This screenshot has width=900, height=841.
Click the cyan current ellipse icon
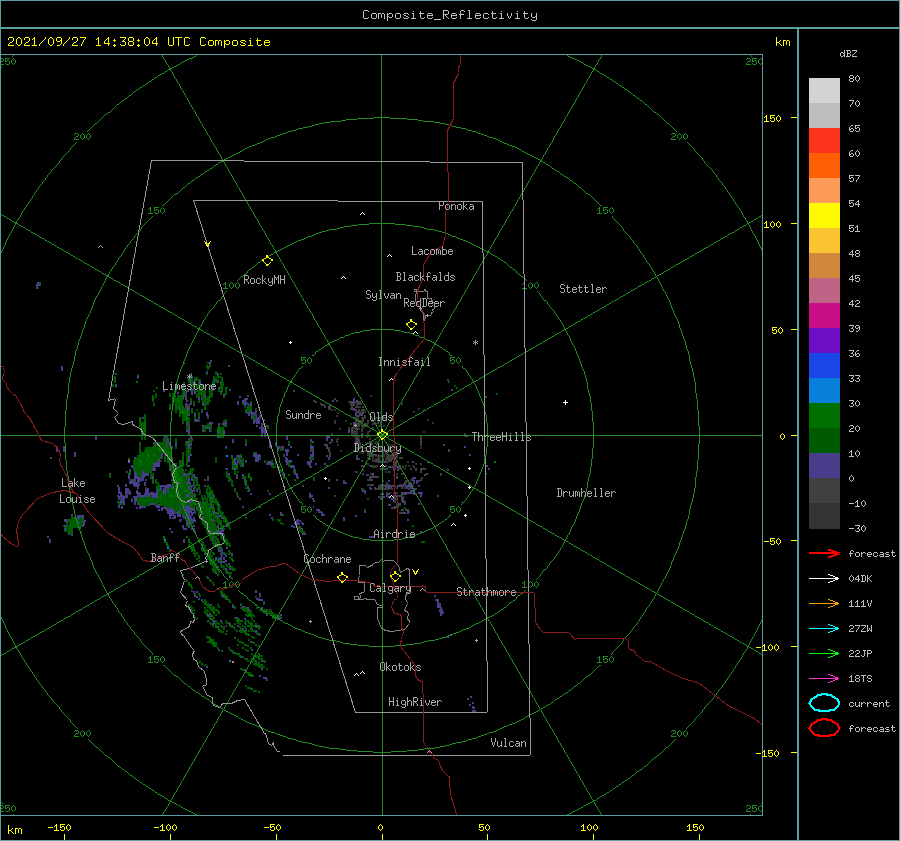(x=824, y=703)
